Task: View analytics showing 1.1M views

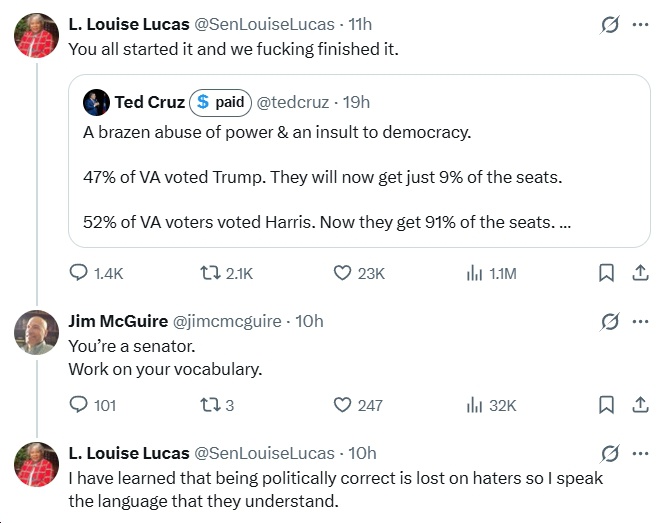Action: (476, 273)
